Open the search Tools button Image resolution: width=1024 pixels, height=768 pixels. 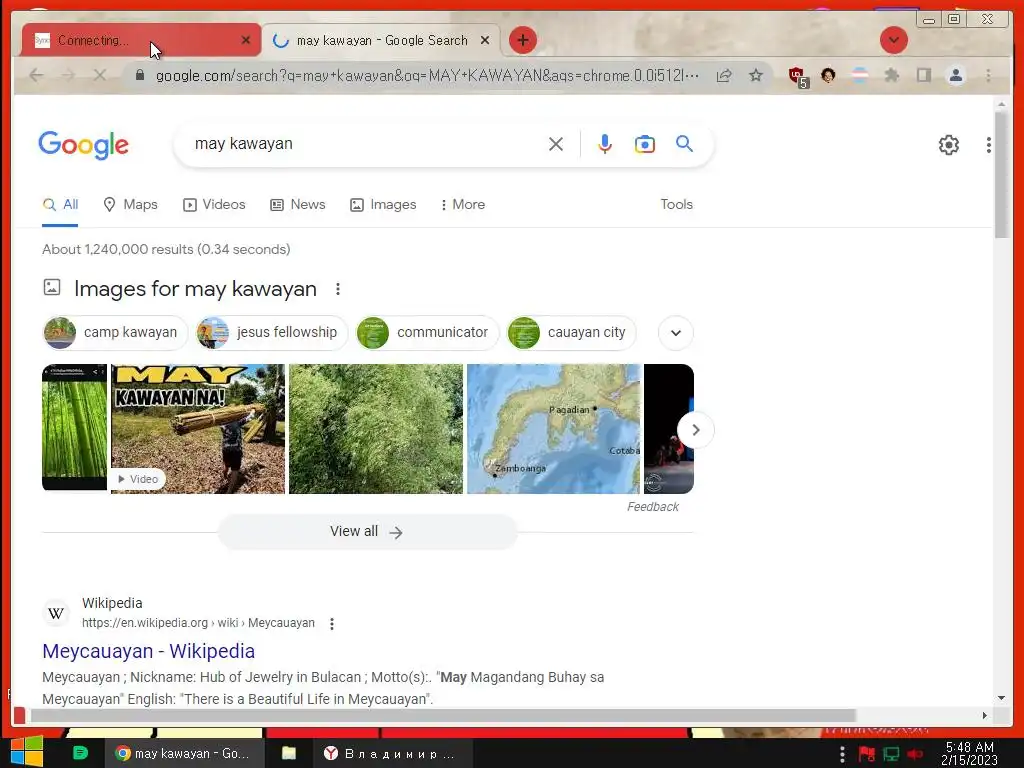676,204
